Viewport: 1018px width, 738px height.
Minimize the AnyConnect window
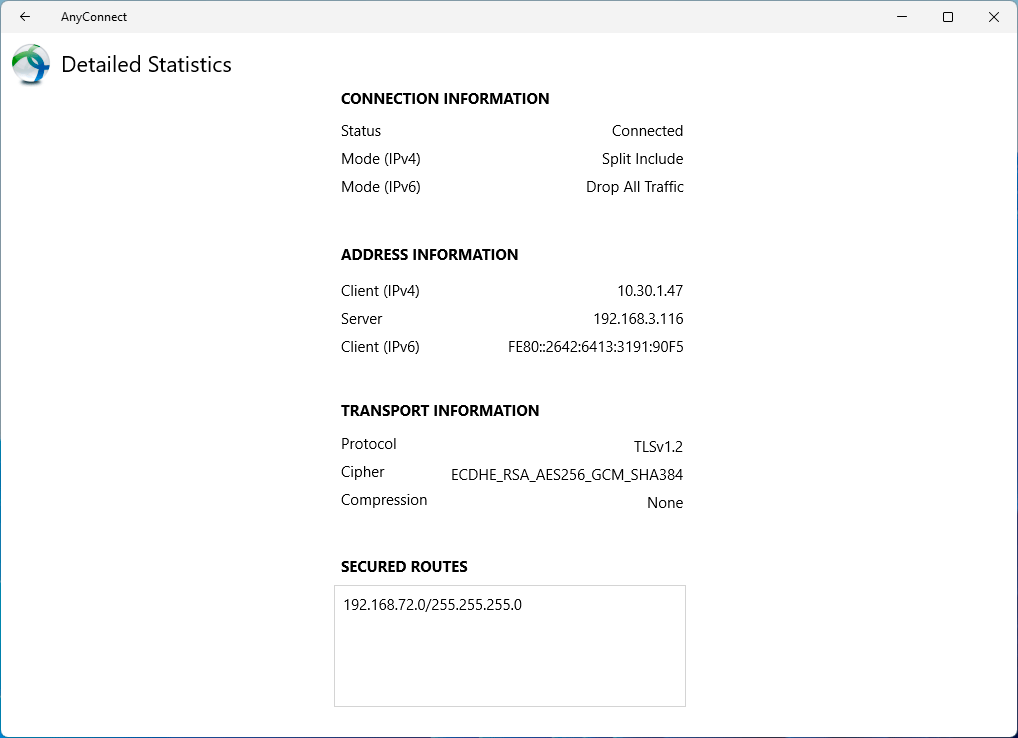pyautogui.click(x=901, y=17)
